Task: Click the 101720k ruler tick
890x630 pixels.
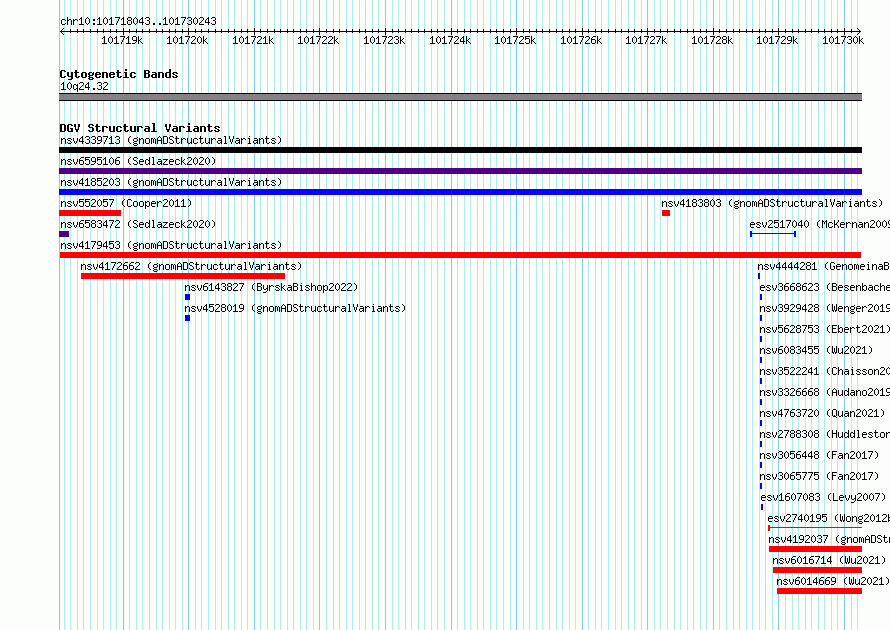Action: pyautogui.click(x=187, y=40)
